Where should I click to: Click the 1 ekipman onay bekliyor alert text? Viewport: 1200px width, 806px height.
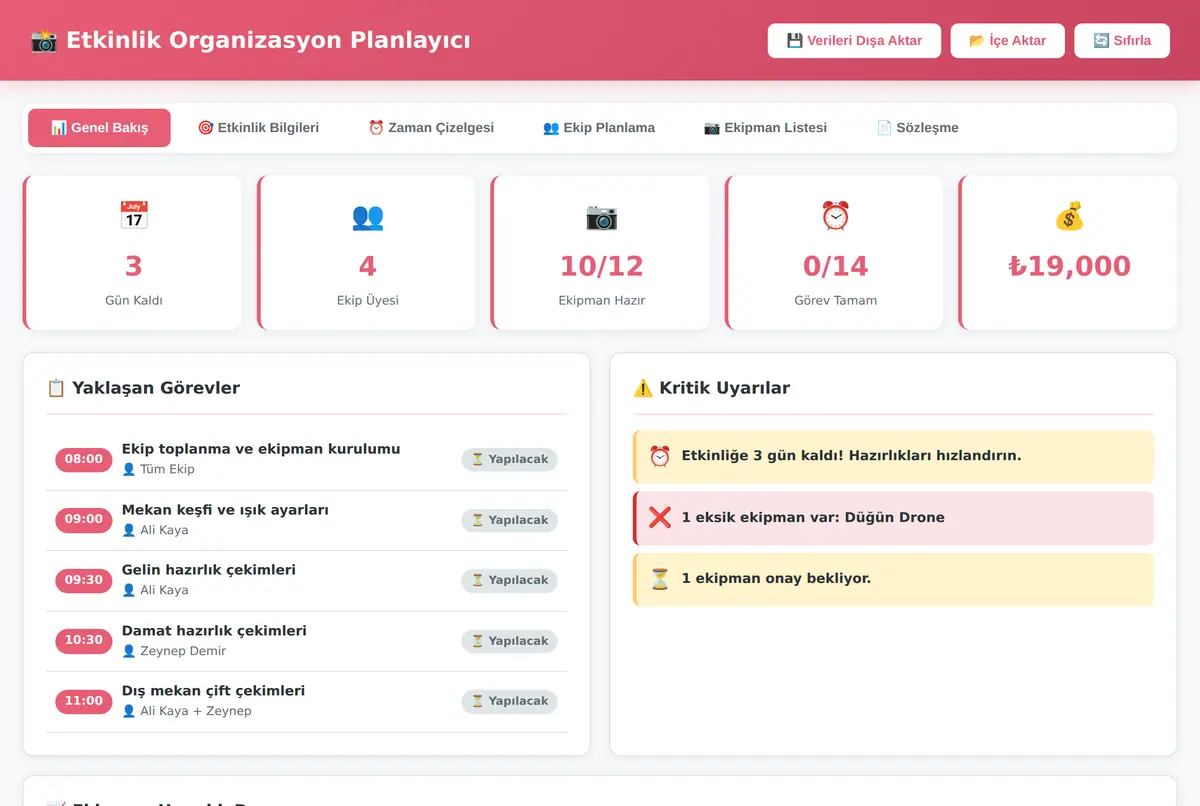pyautogui.click(x=776, y=579)
